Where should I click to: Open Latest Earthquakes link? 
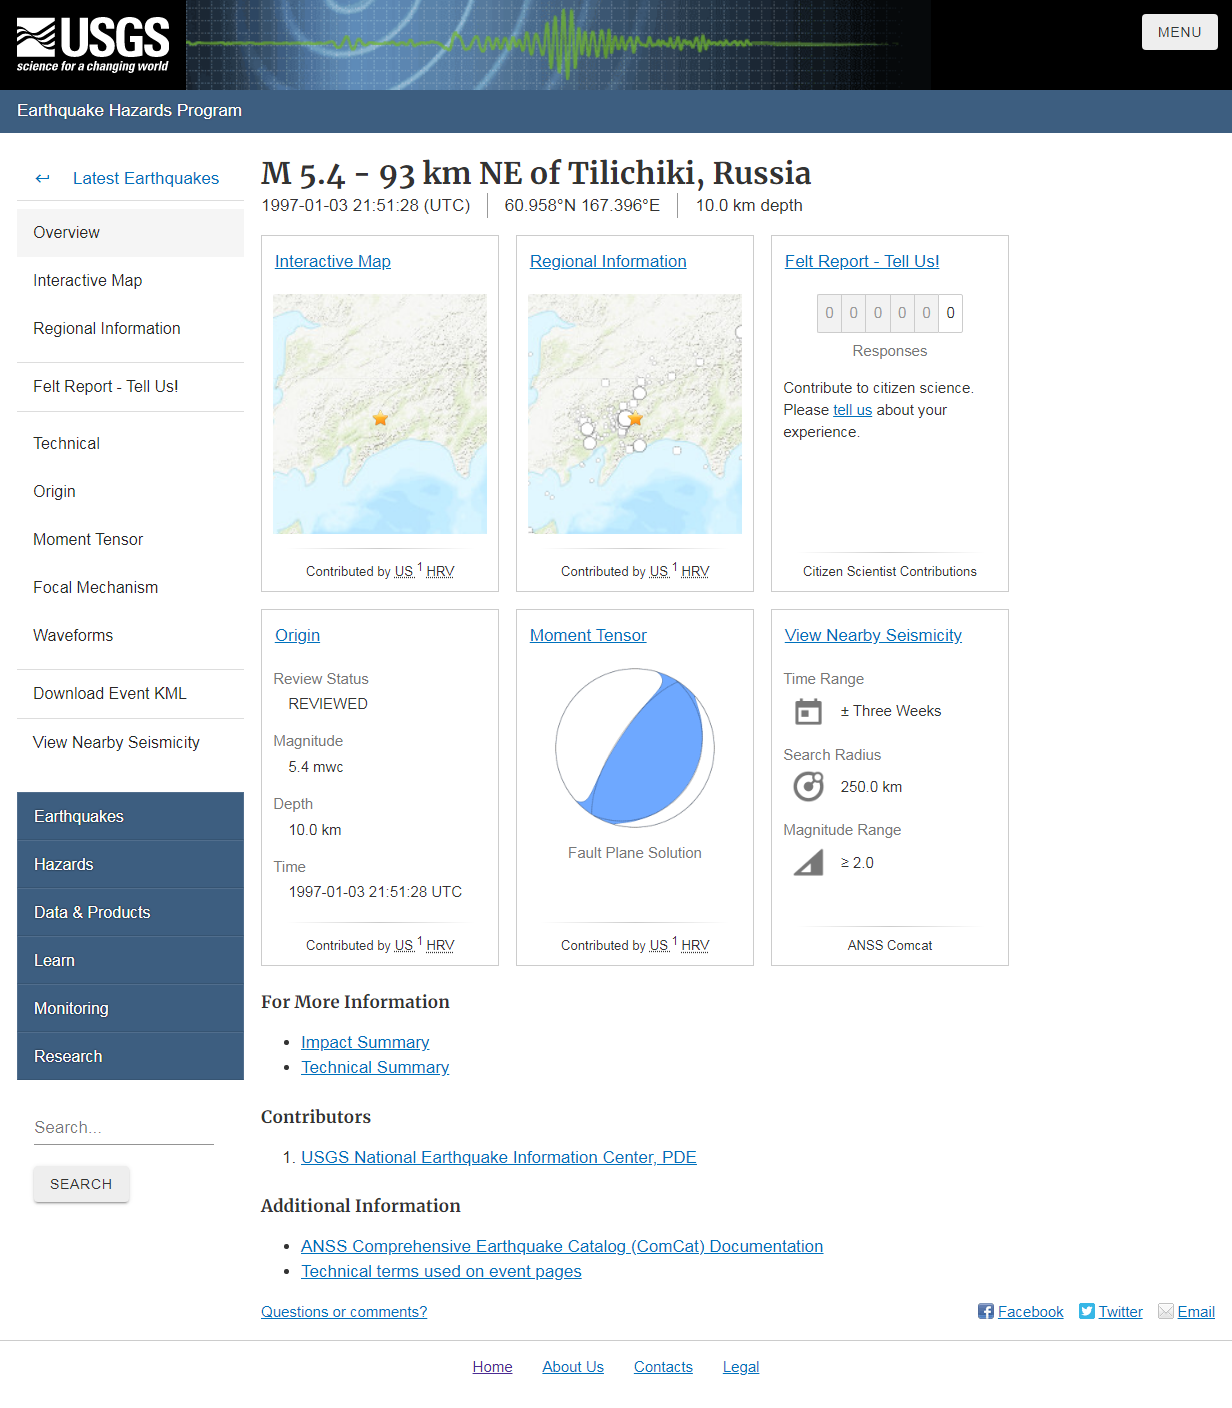[146, 178]
